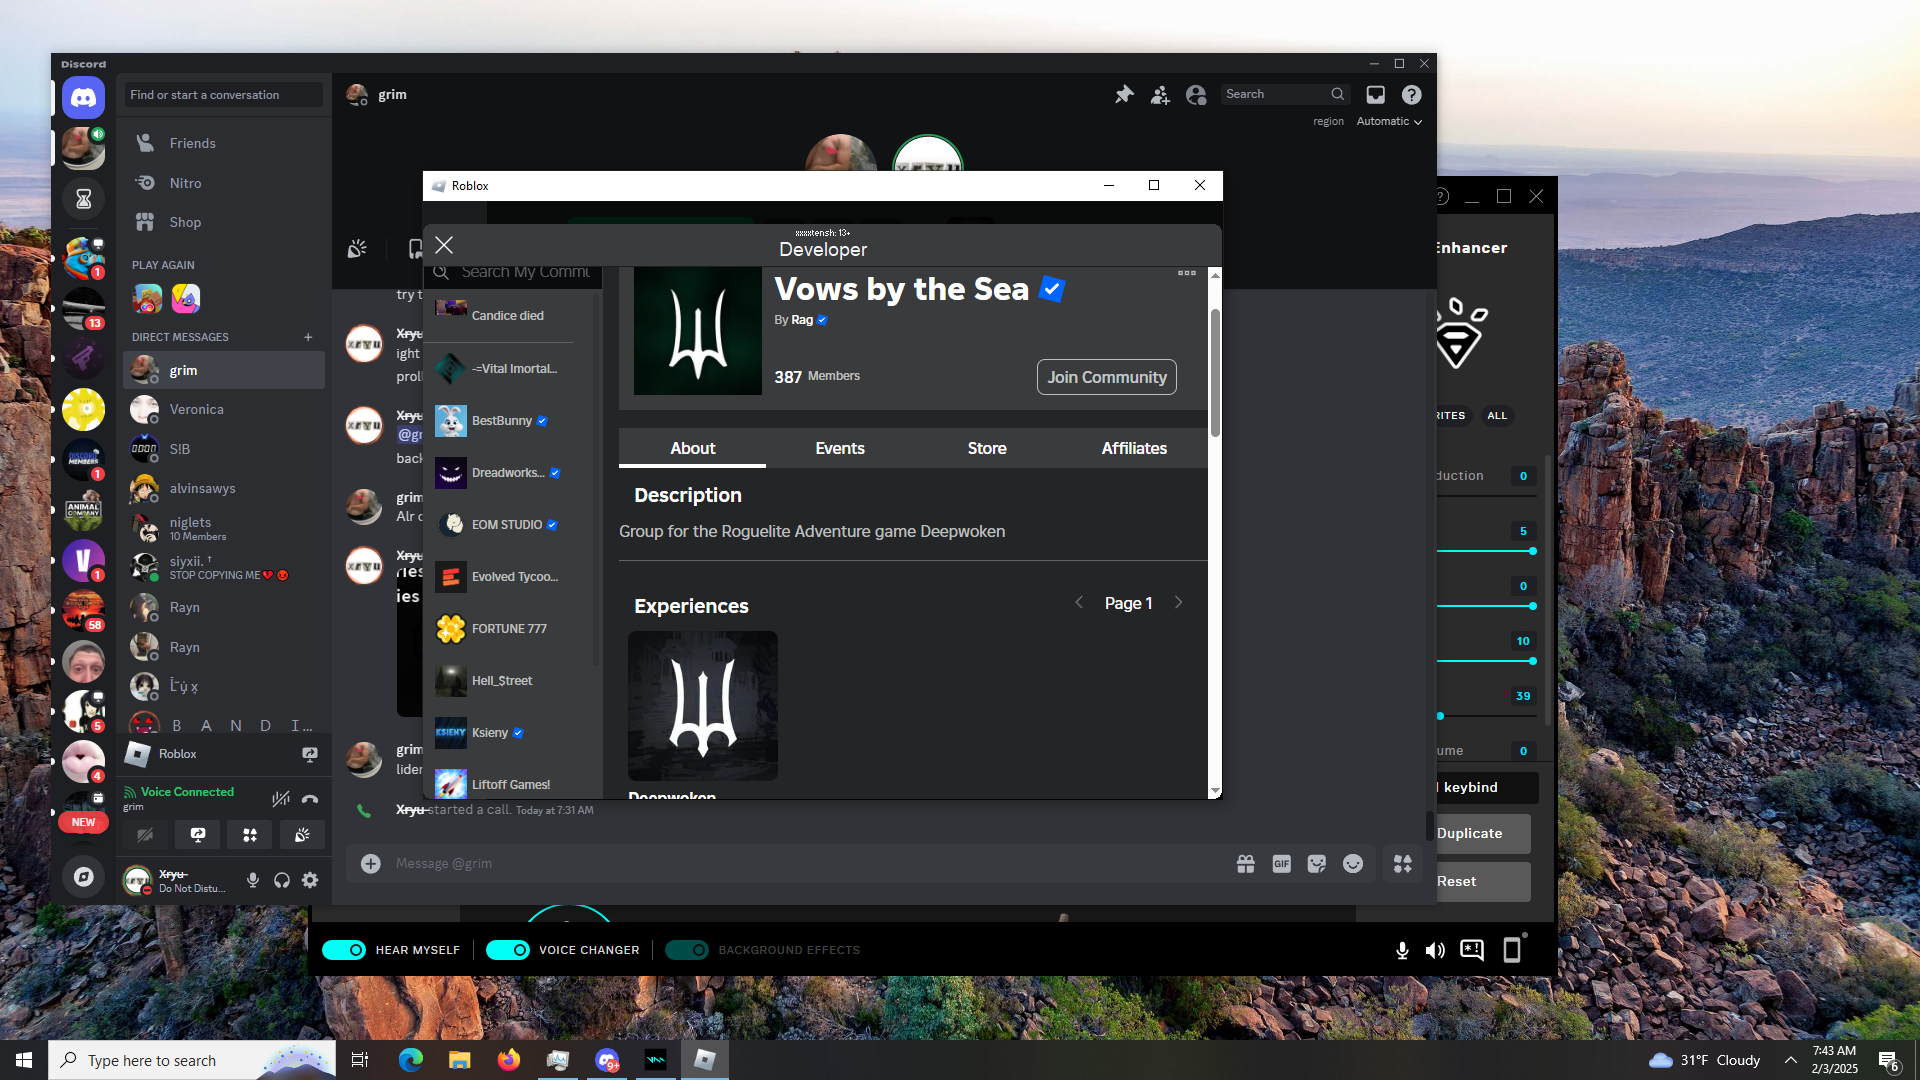Go to next experiences page arrow
The image size is (1920, 1080).
pos(1178,603)
